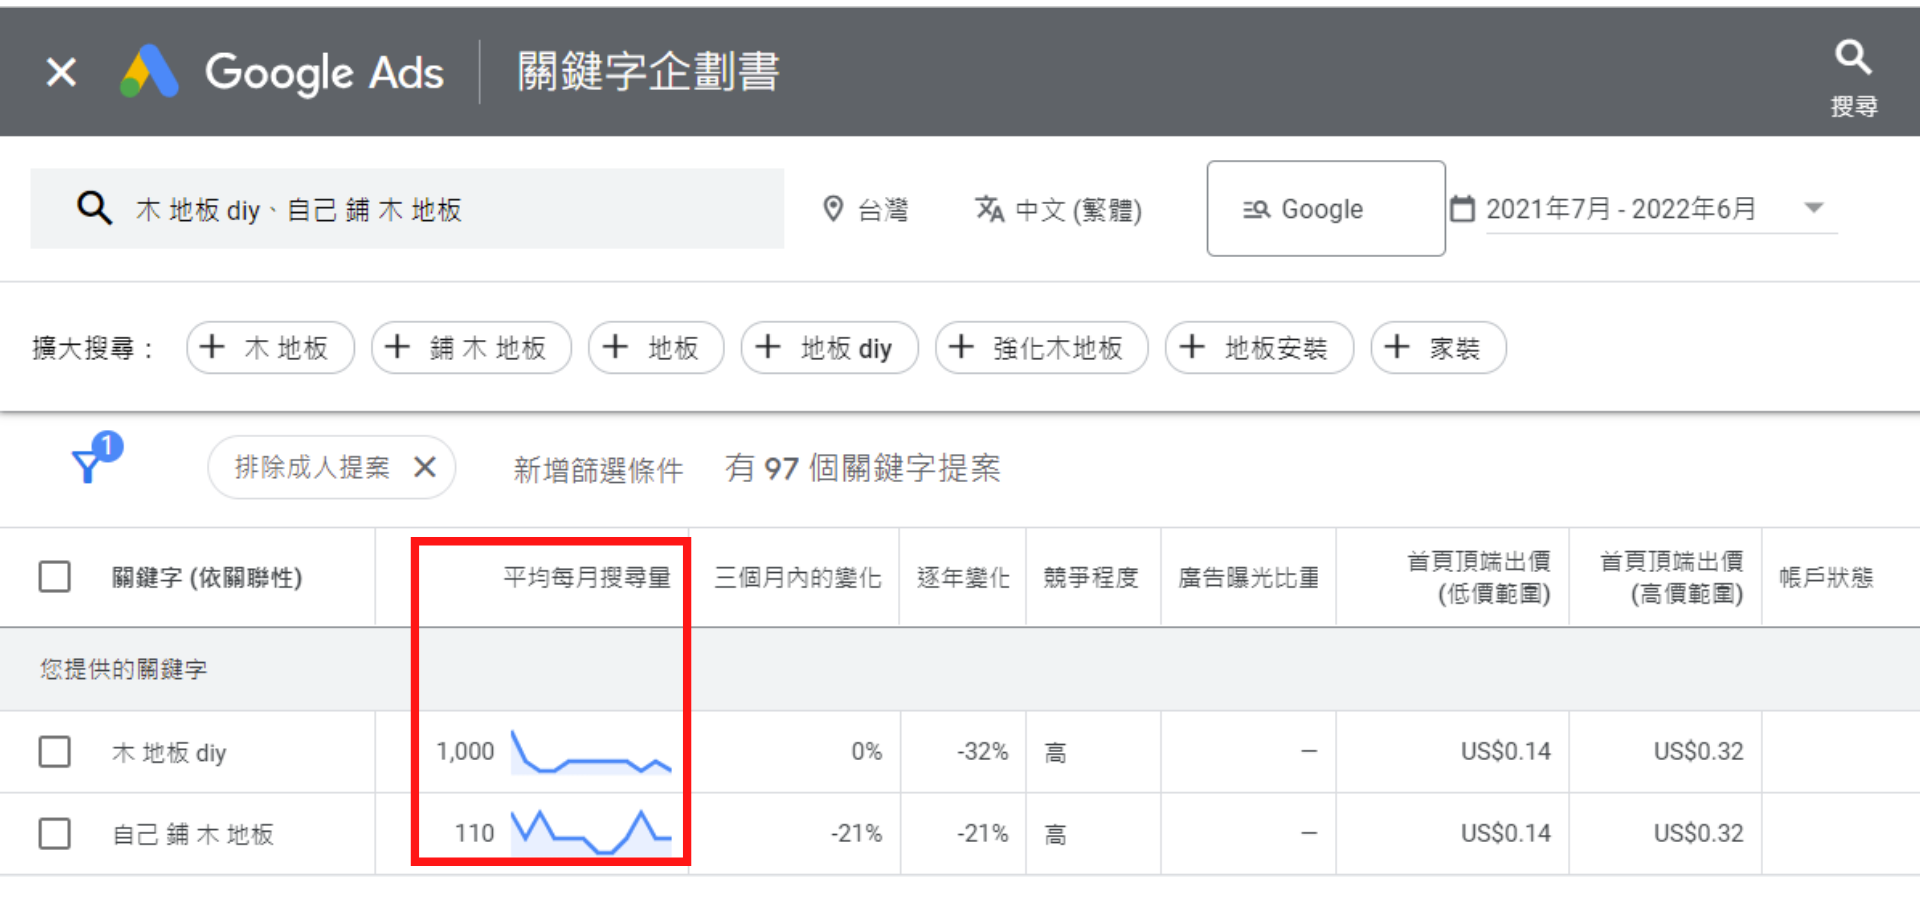Remove the 排除成人提案 filter chip
Image resolution: width=1920 pixels, height=902 pixels.
click(425, 467)
